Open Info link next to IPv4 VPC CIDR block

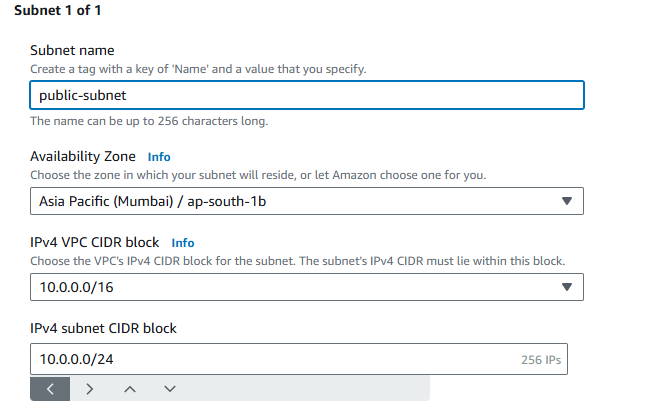pos(183,243)
